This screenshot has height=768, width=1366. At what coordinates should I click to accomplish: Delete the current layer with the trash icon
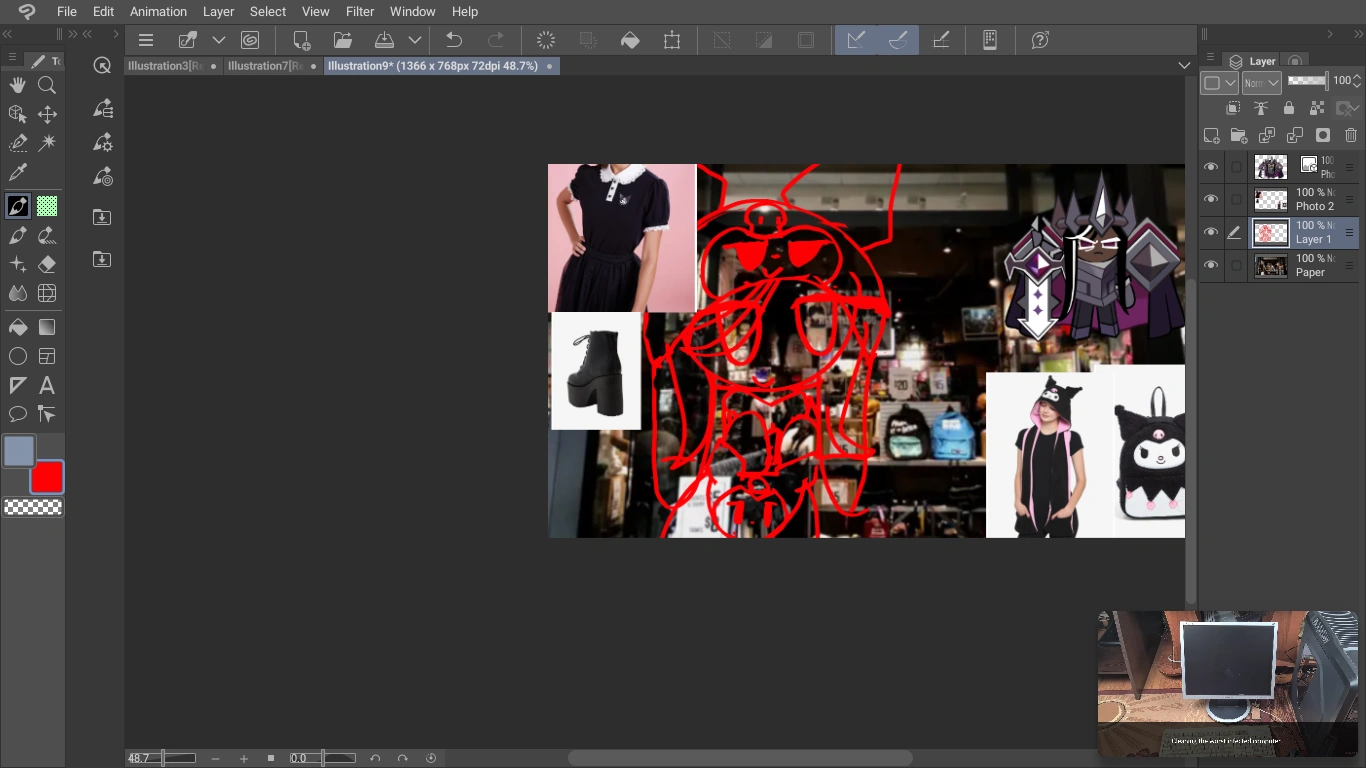point(1351,135)
